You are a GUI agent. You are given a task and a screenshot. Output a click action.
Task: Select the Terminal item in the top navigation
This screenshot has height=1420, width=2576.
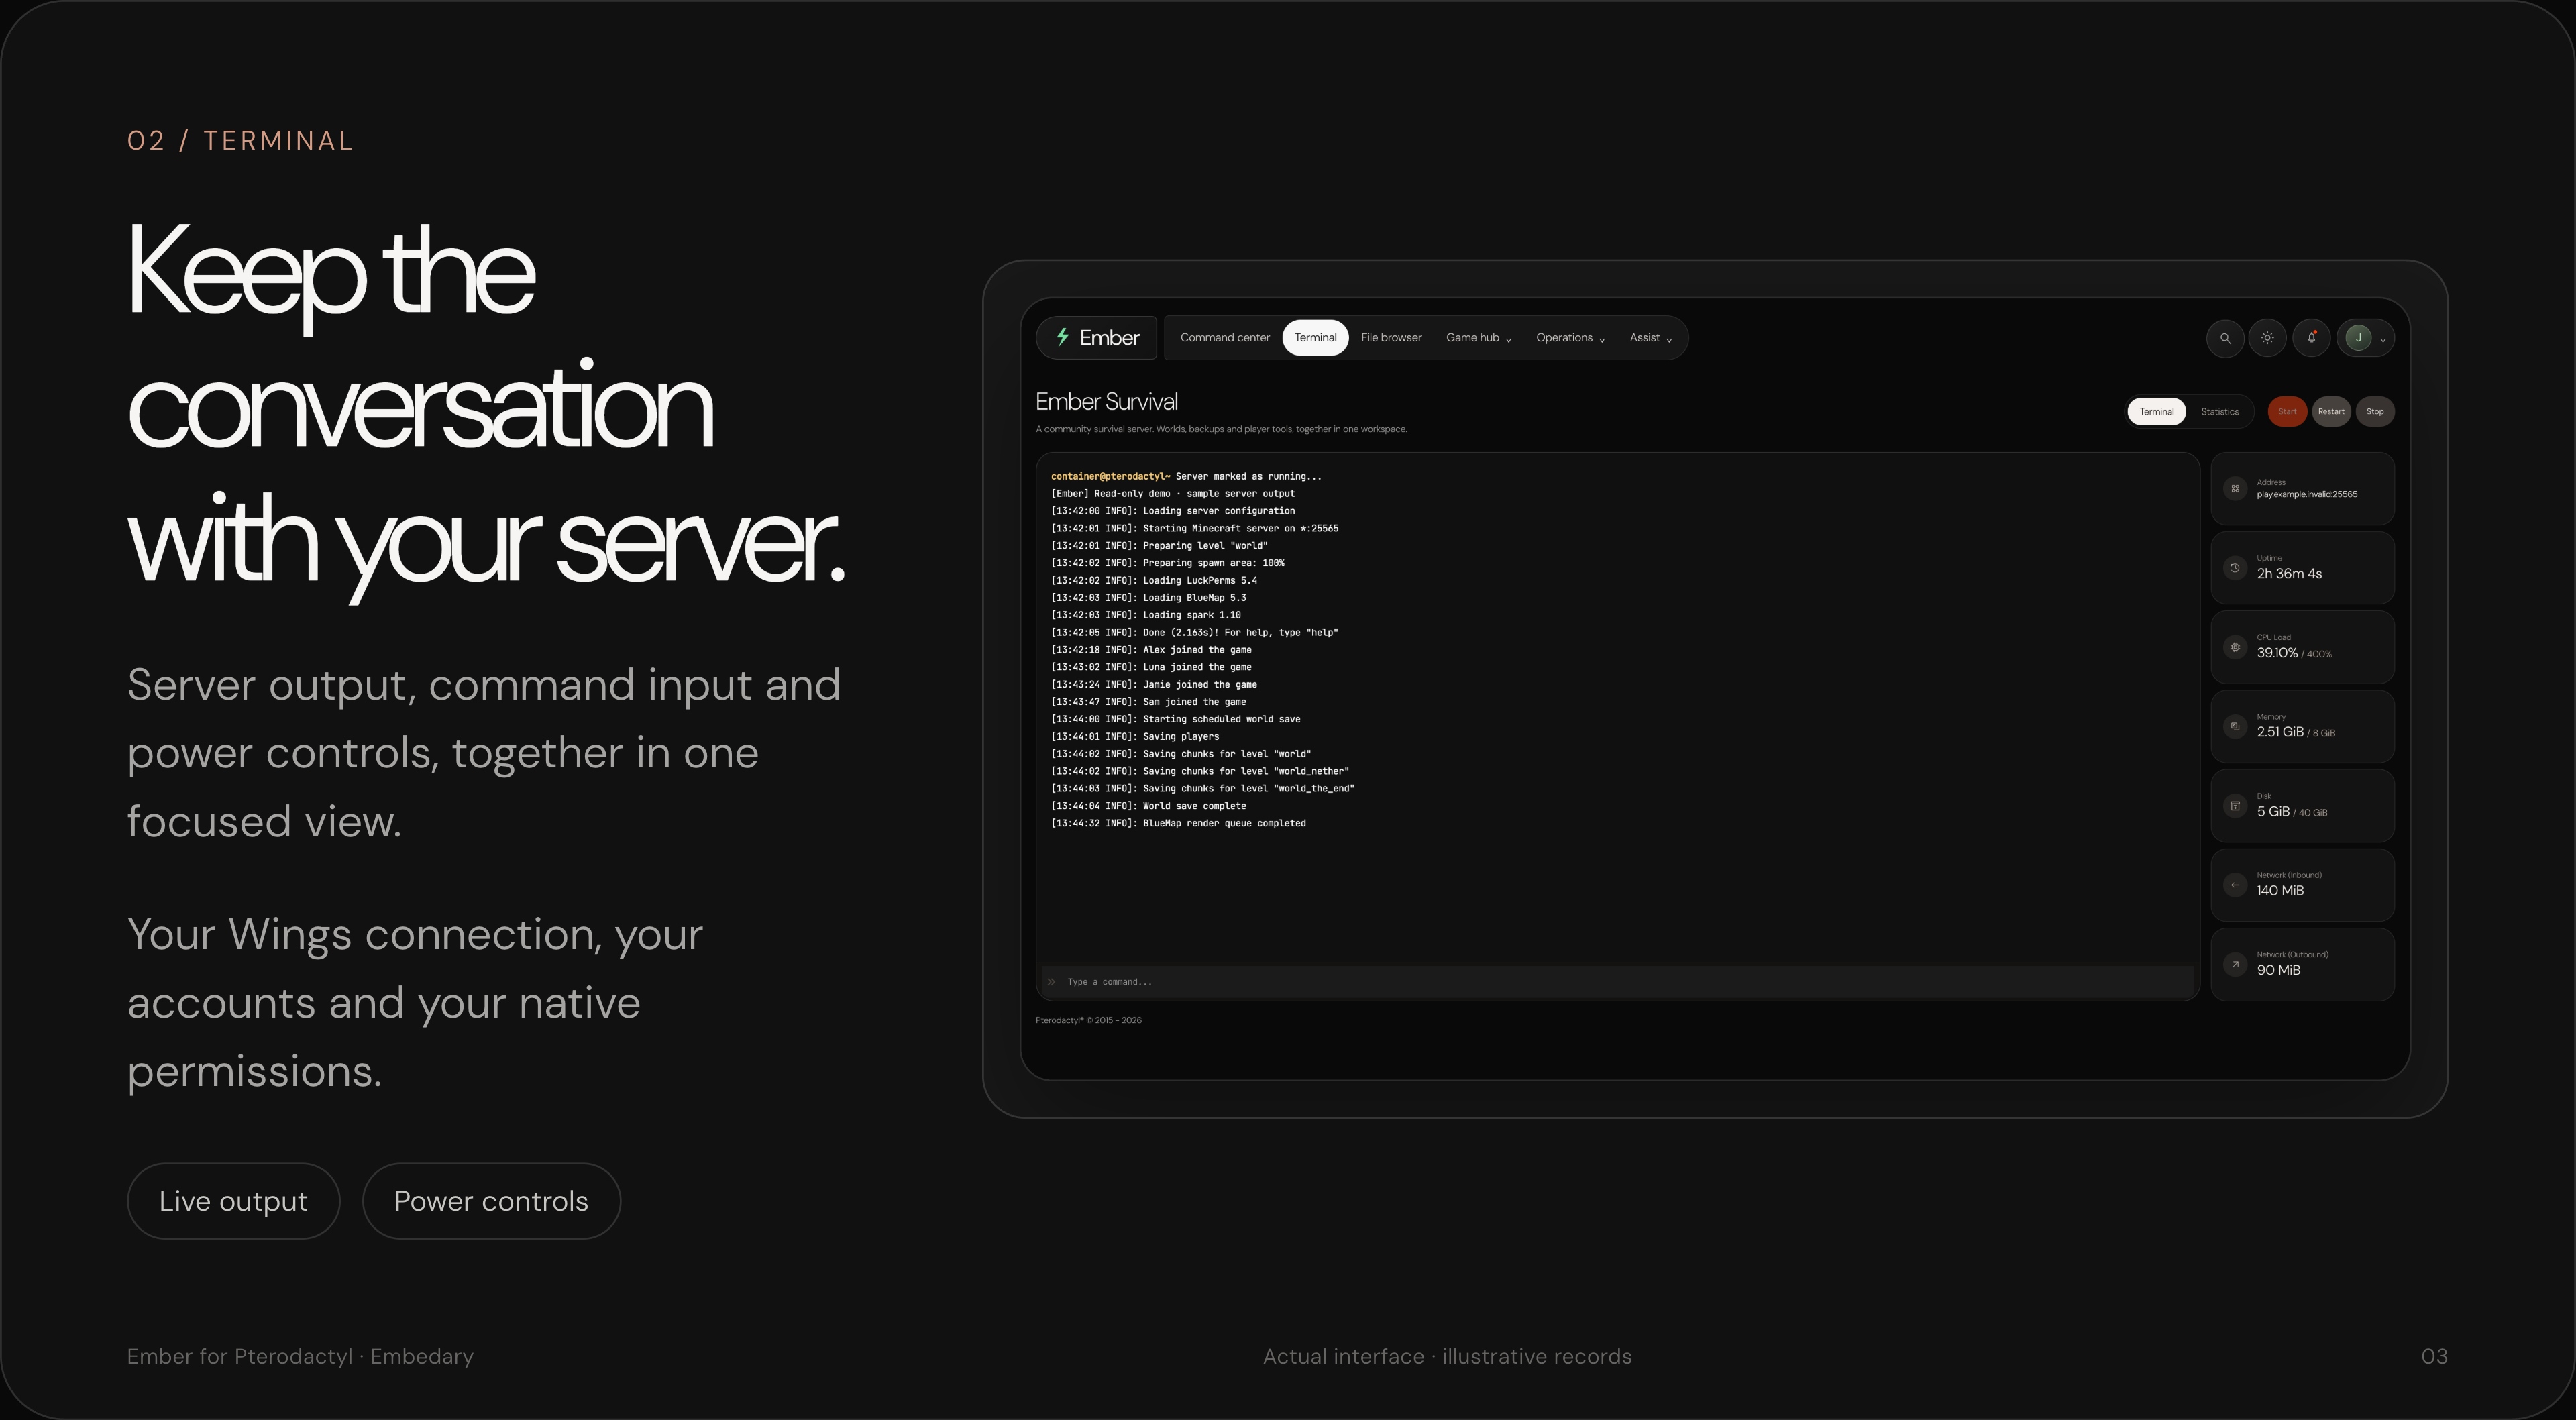1315,338
